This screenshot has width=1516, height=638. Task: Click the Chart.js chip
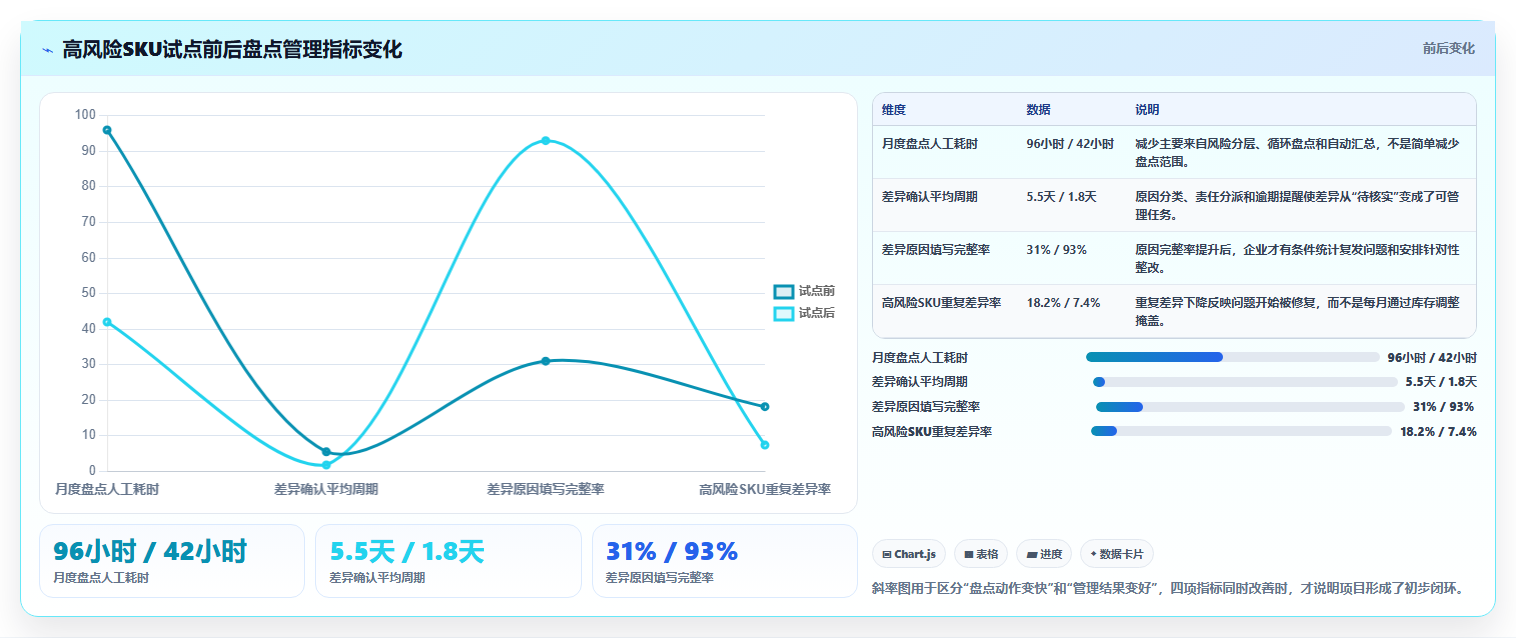(909, 554)
